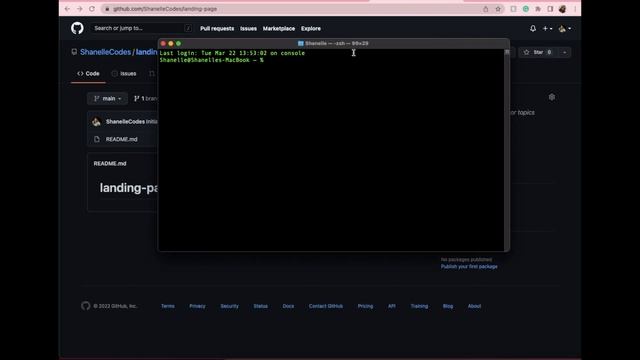The width and height of the screenshot is (640, 360).
Task: Open the Privacy footer link
Action: 198,306
